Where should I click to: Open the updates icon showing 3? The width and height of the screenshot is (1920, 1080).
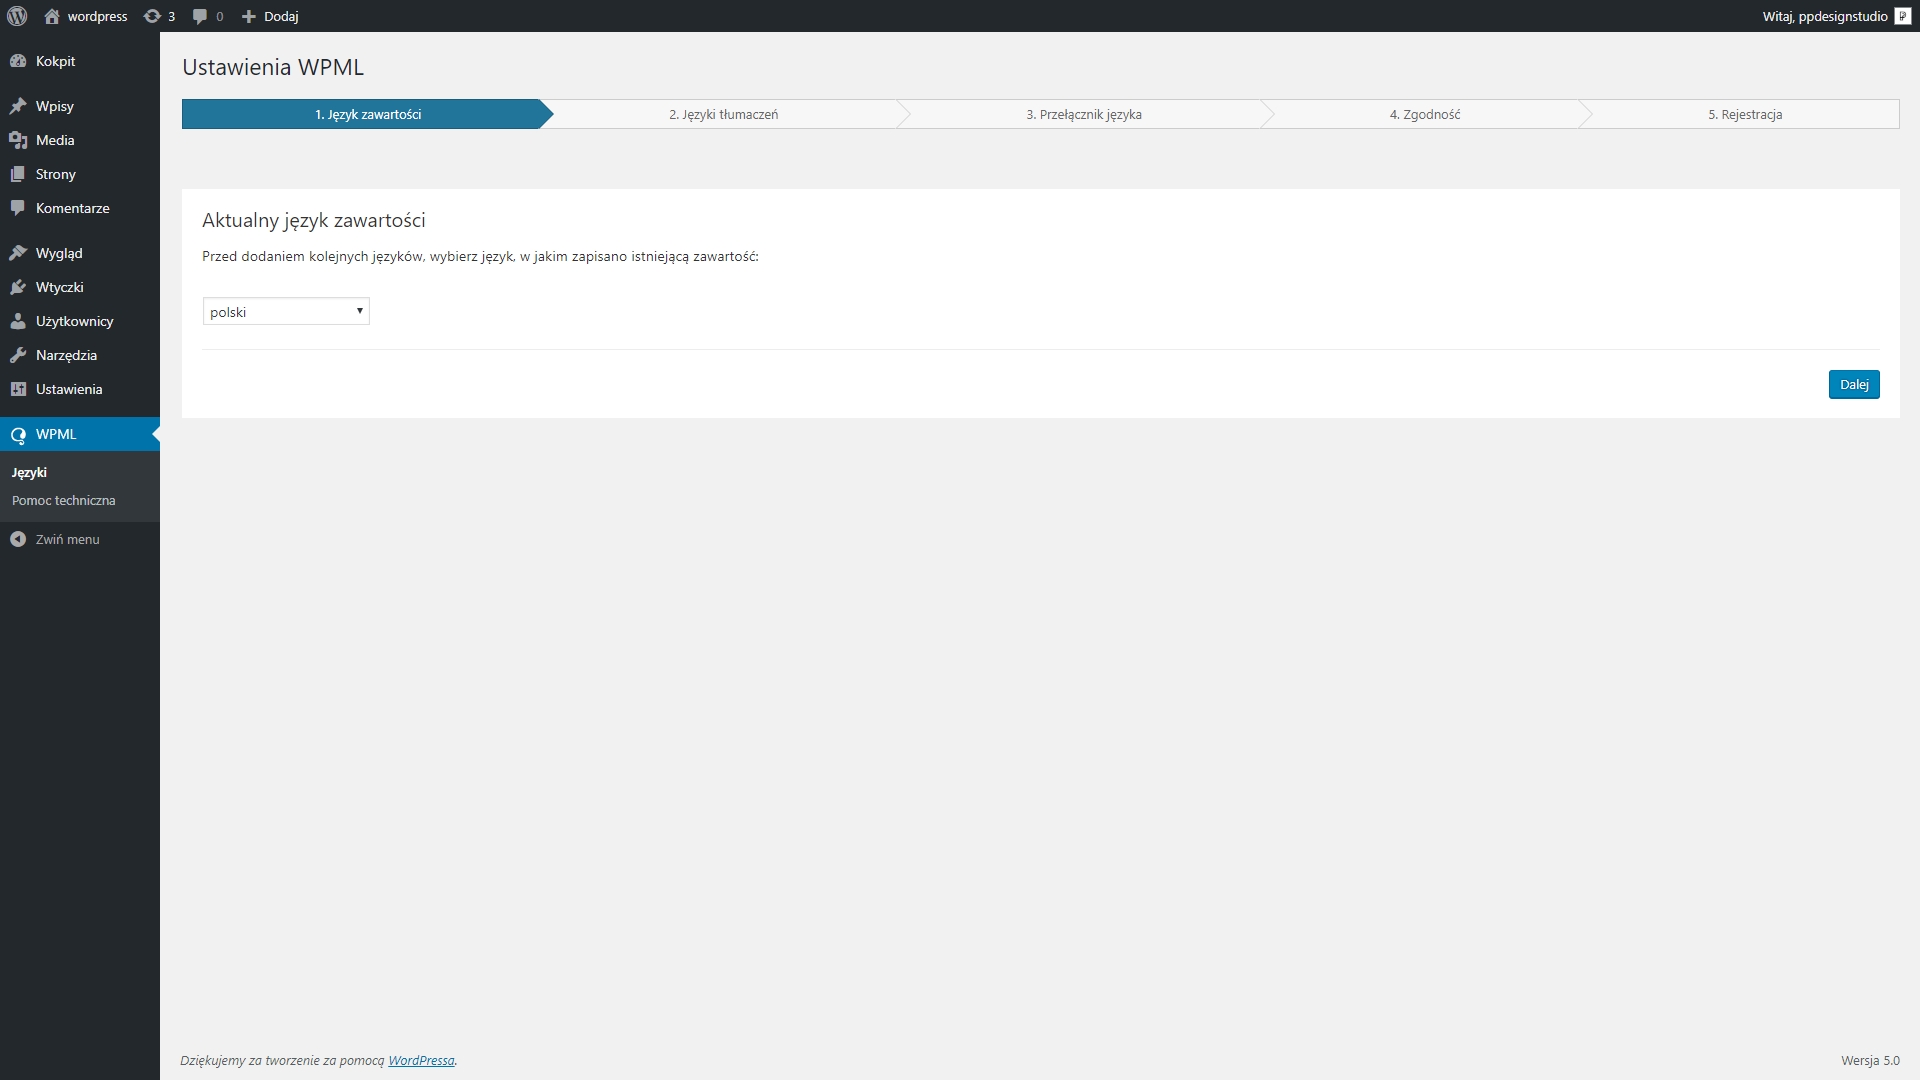(x=152, y=16)
